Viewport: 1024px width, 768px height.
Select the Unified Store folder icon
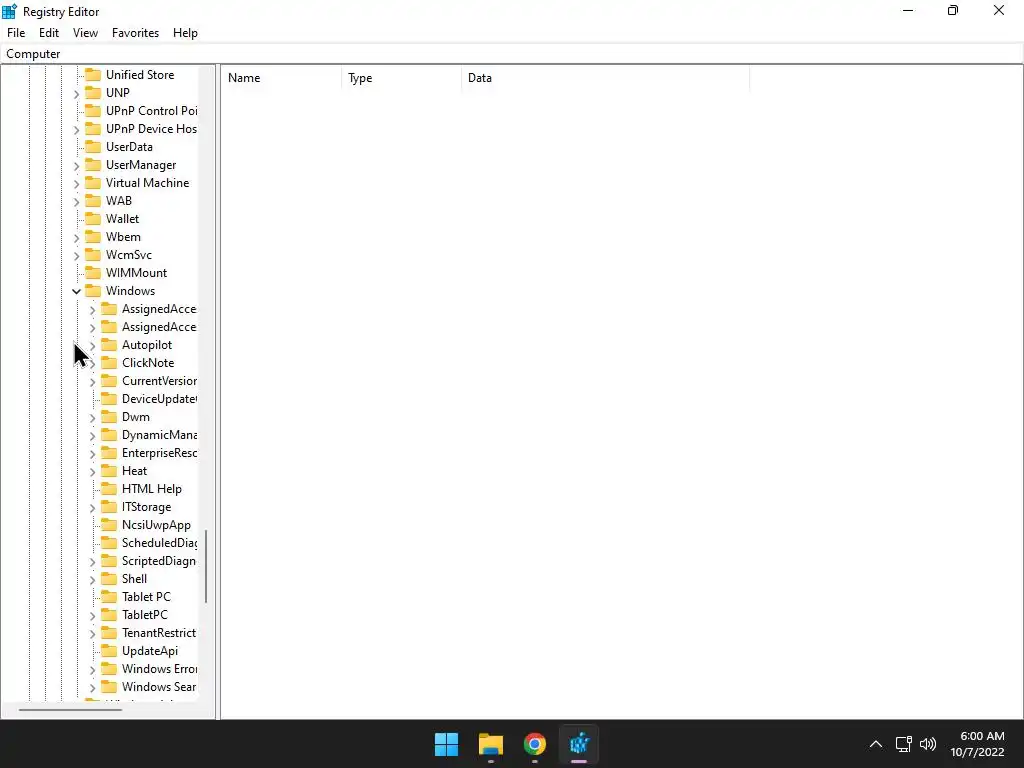93,74
